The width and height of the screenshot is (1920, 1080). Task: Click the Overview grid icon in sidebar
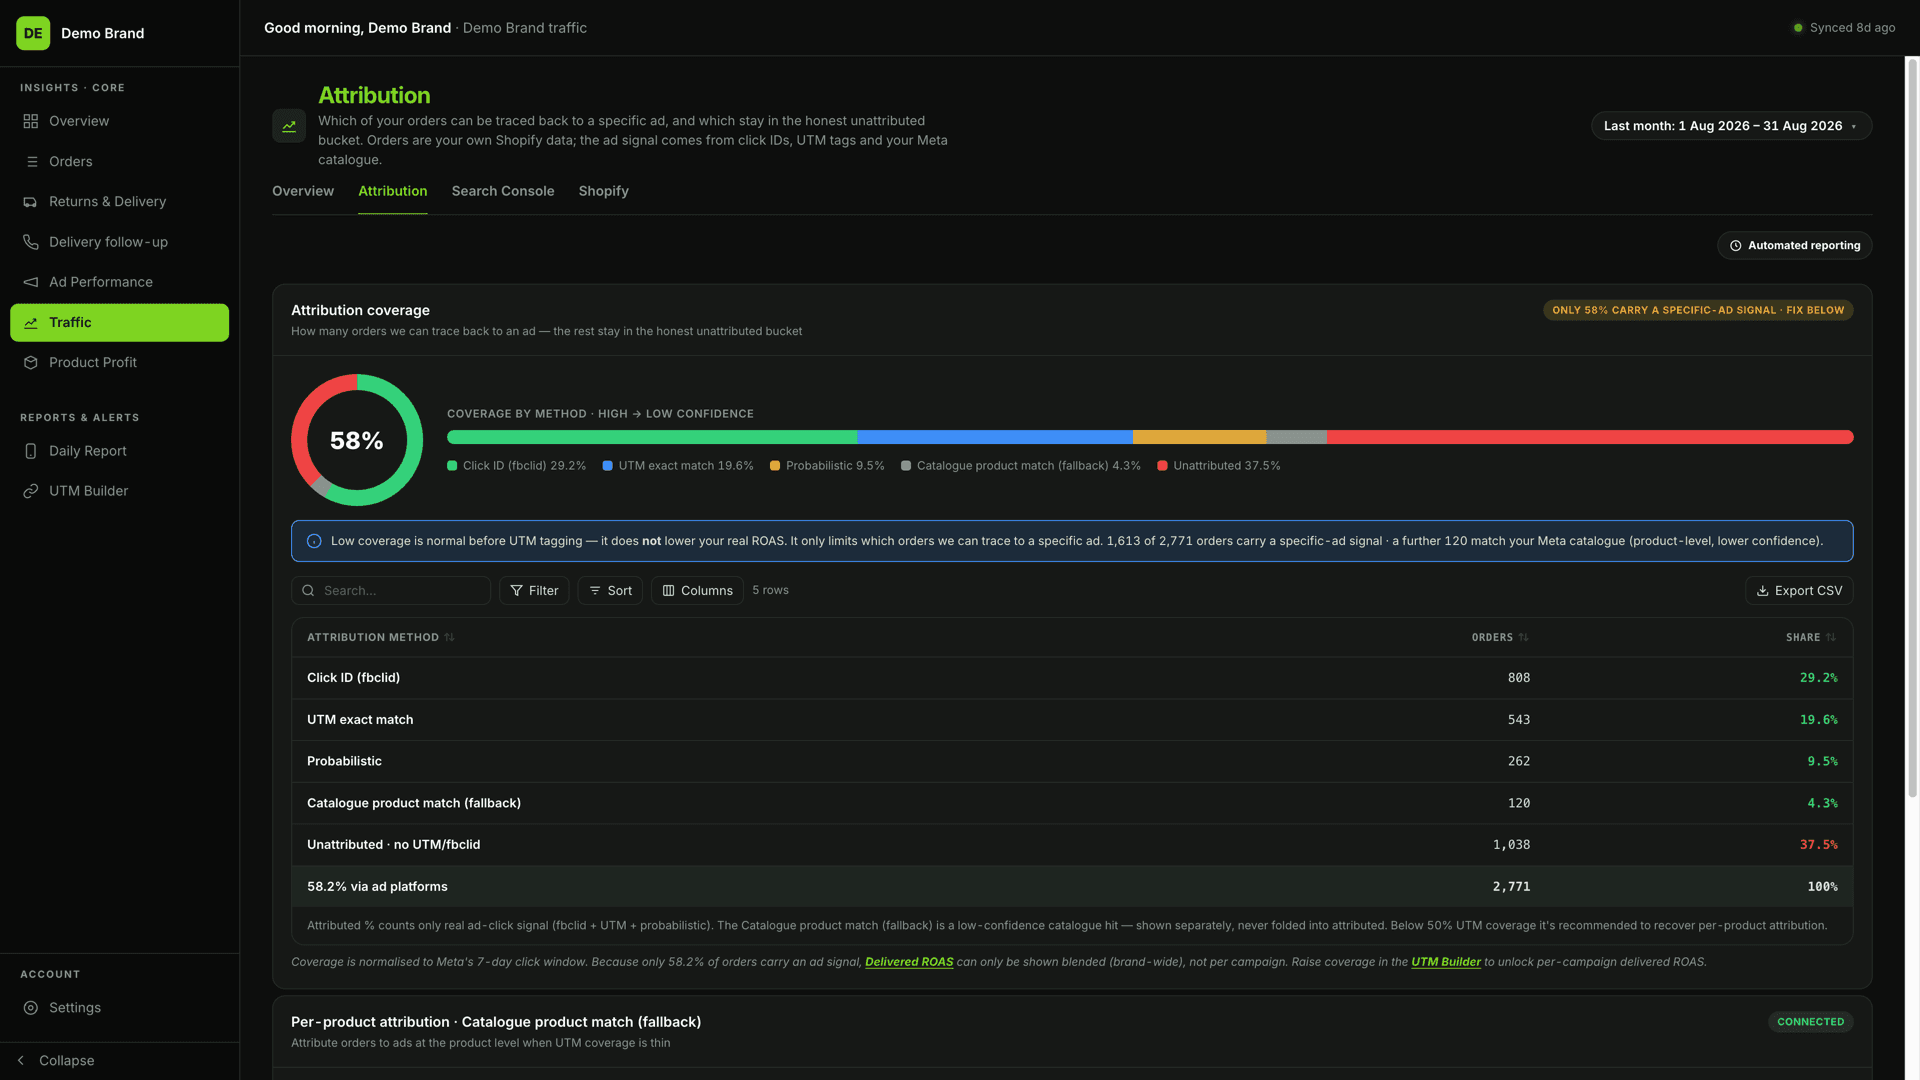click(x=31, y=121)
